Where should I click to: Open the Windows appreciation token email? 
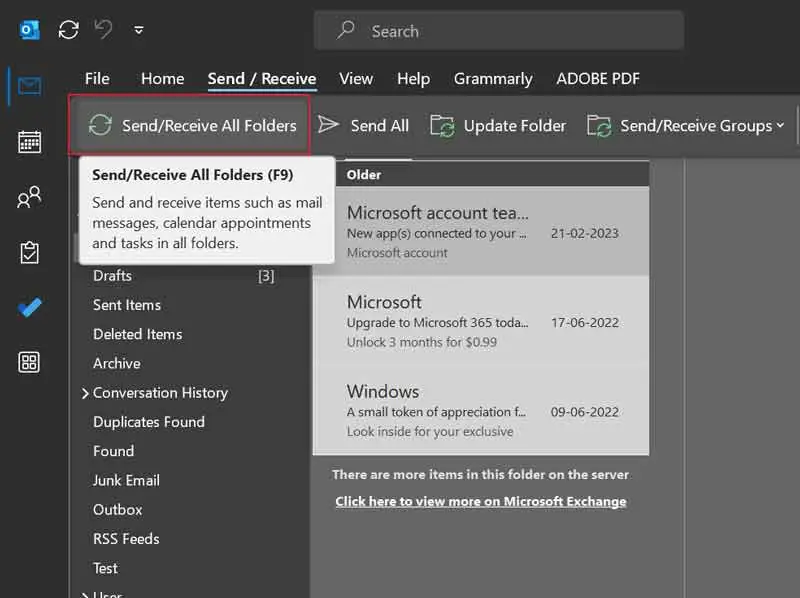(x=482, y=410)
